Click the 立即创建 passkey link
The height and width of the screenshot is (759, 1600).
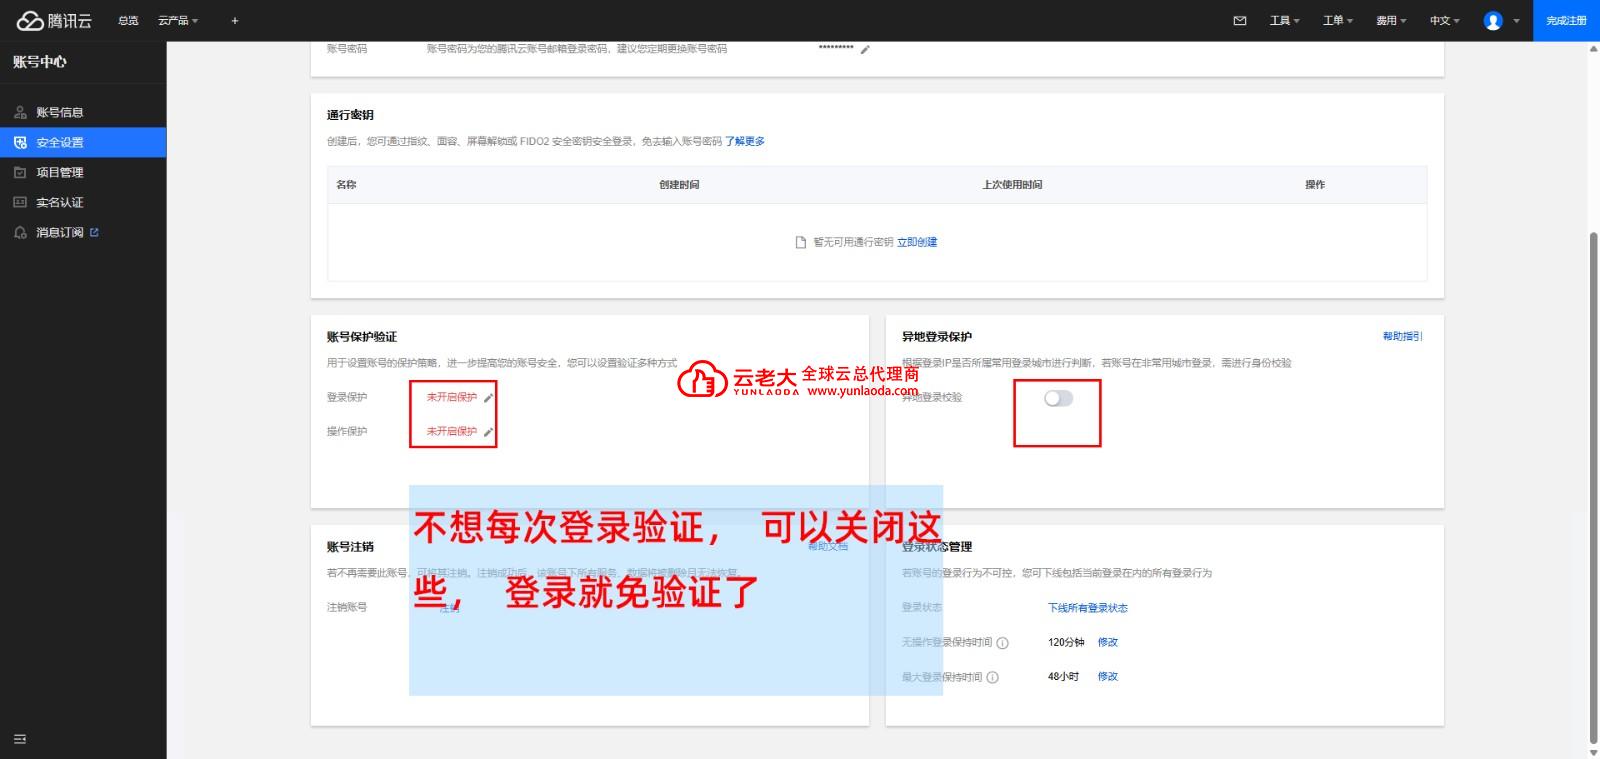pos(917,242)
